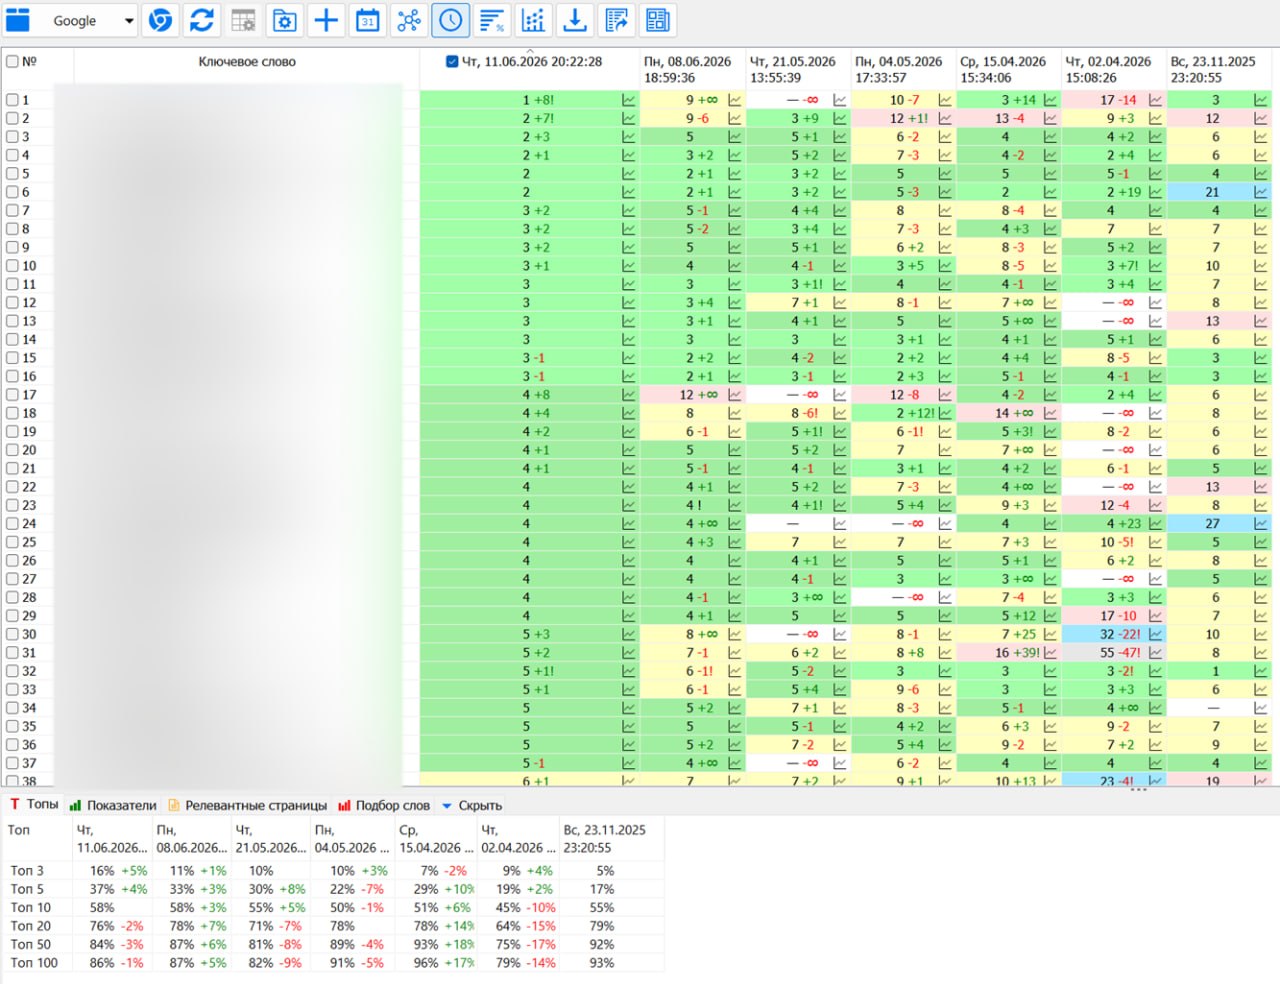The width and height of the screenshot is (1280, 988).
Task: Open the Chrome browser icon
Action: click(x=160, y=20)
